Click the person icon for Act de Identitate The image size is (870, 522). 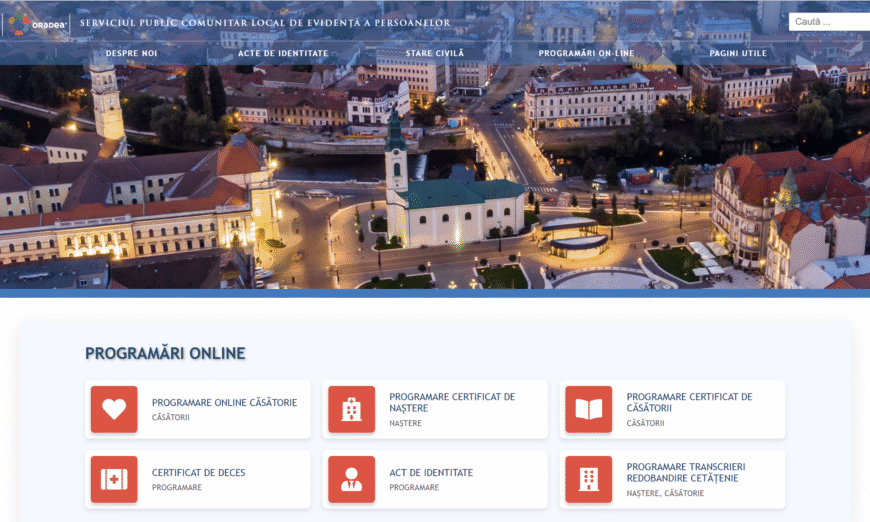[351, 479]
